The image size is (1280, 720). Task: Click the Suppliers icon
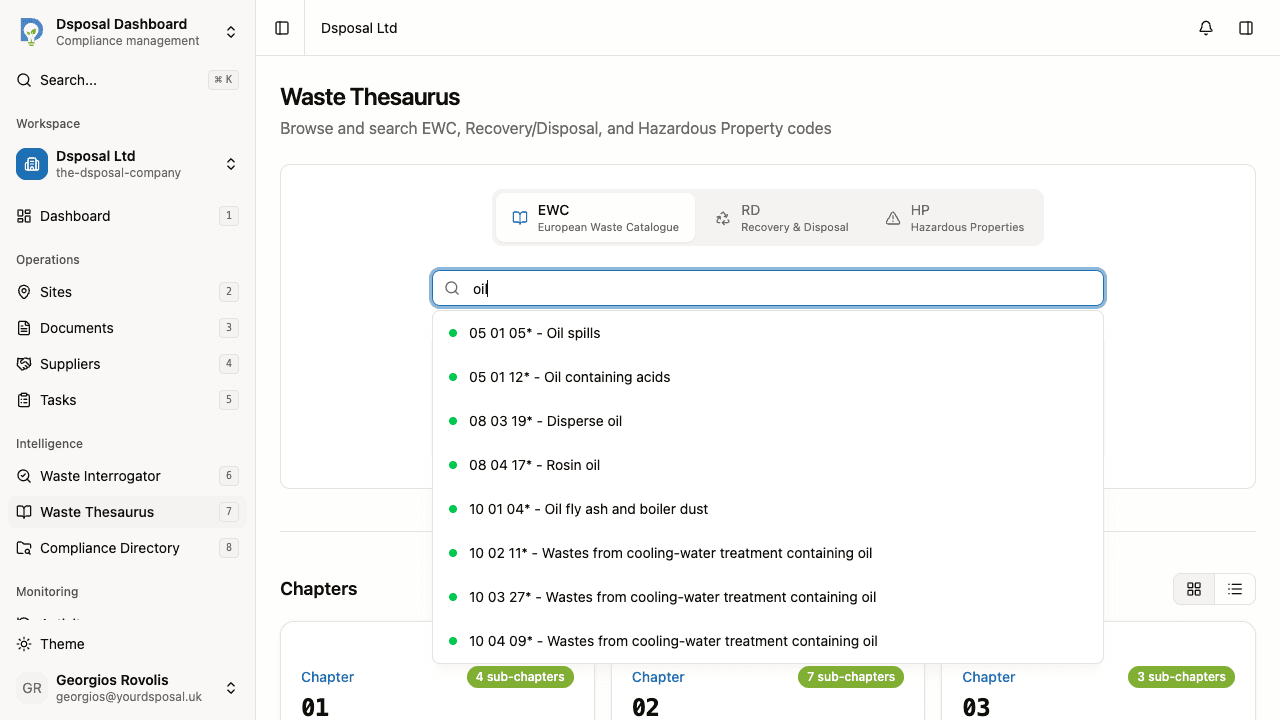22,364
